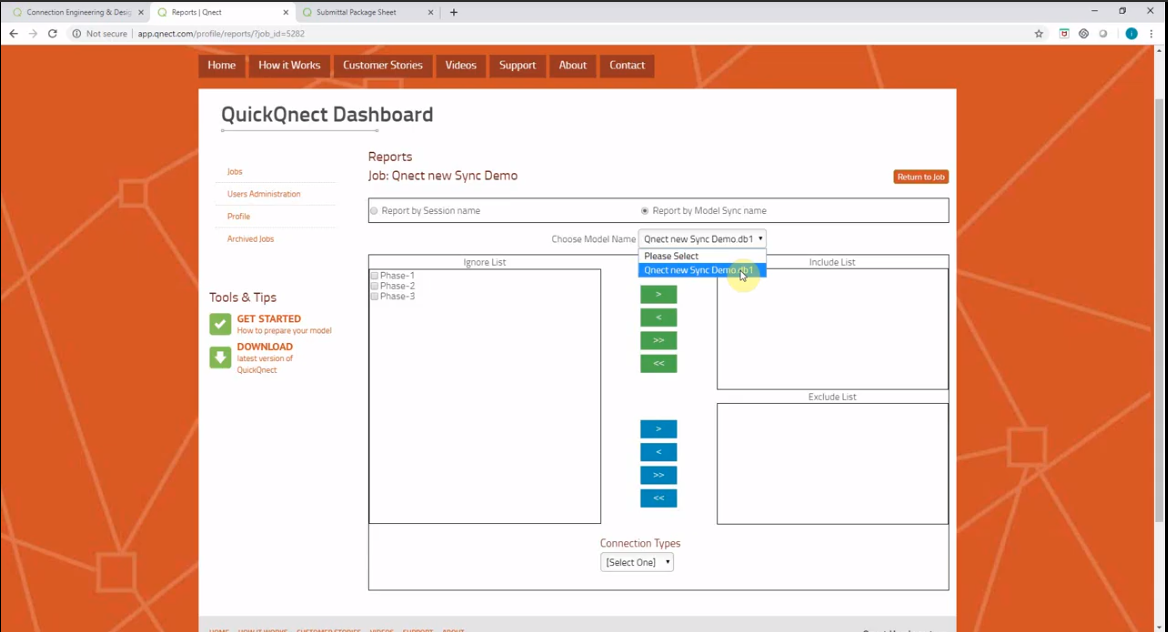Reload the page with the refresh icon
The image size is (1168, 632).
52,34
